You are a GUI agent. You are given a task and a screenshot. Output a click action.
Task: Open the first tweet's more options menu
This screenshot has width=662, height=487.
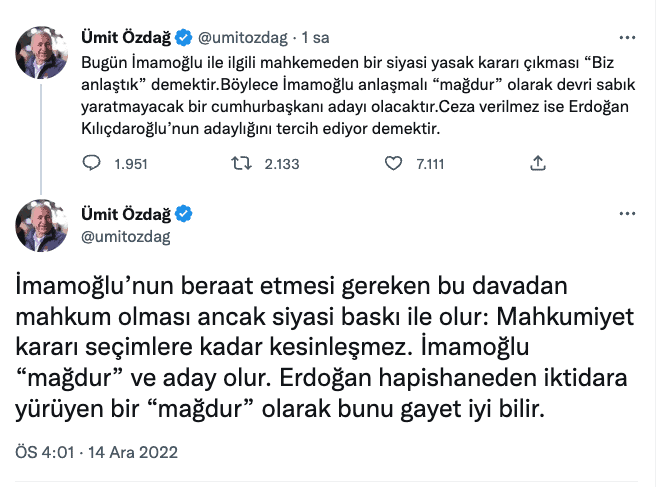(625, 40)
